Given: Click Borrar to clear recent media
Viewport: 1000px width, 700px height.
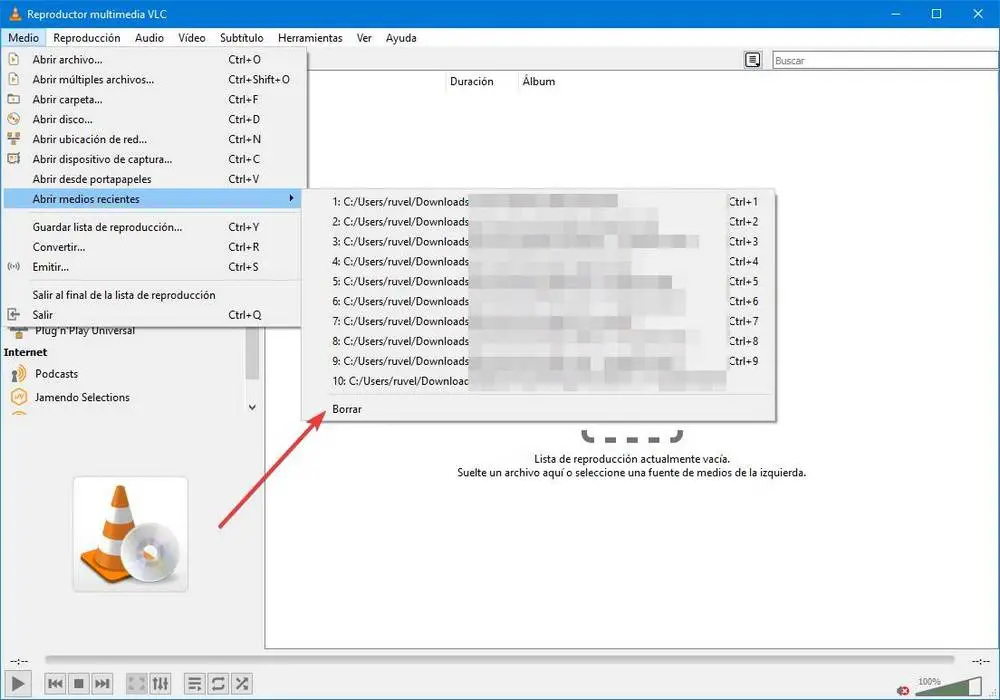Looking at the screenshot, I should pos(538,409).
